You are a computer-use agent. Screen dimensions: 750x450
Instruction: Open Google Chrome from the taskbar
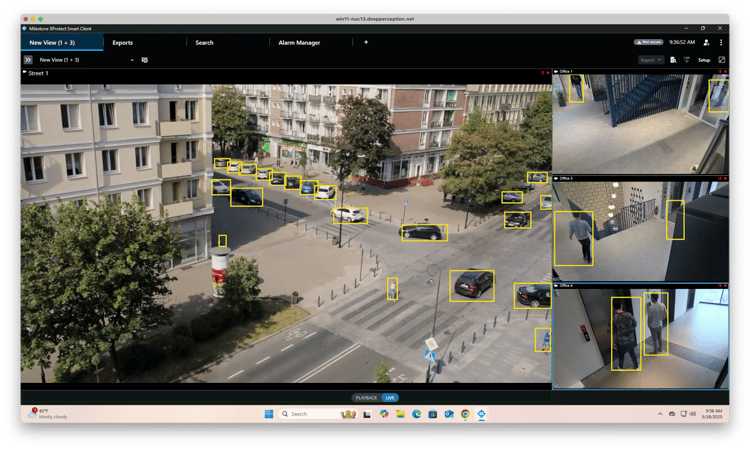click(465, 414)
